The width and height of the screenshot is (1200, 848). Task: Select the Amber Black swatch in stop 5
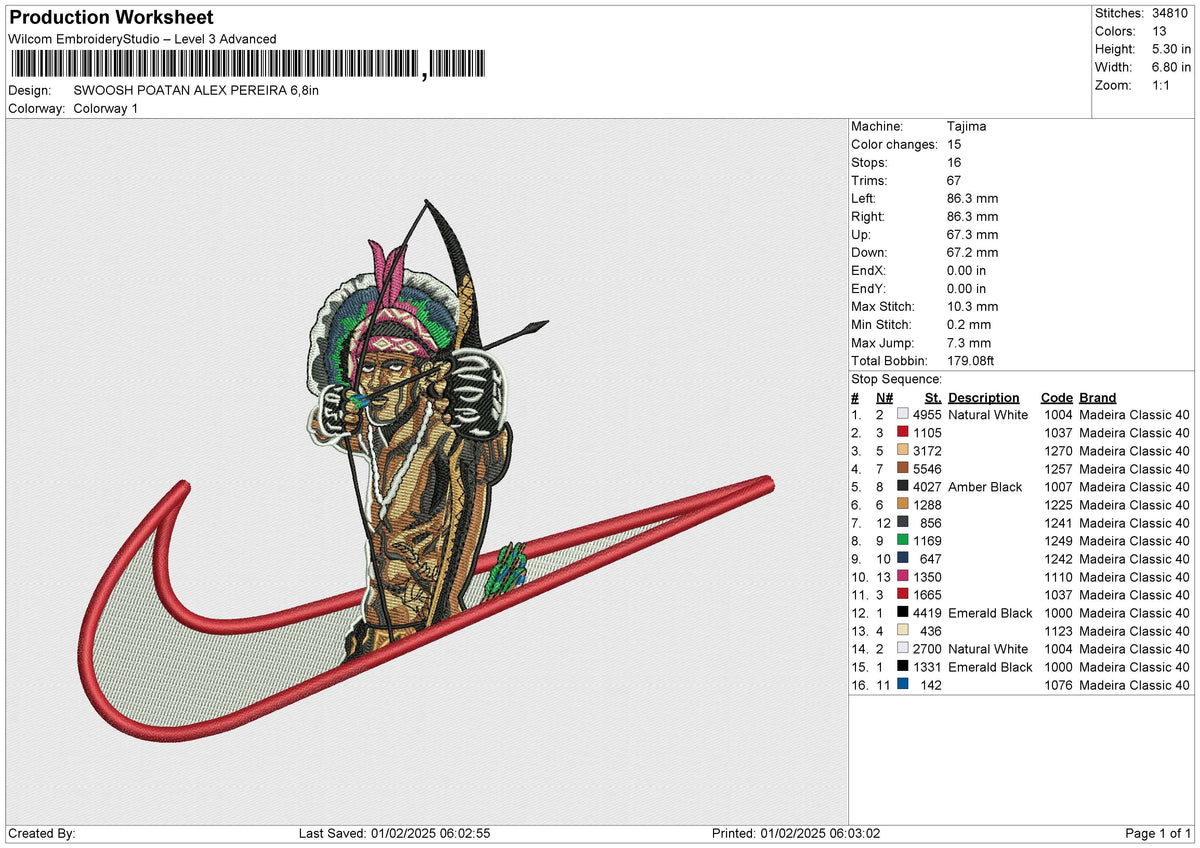tap(903, 486)
